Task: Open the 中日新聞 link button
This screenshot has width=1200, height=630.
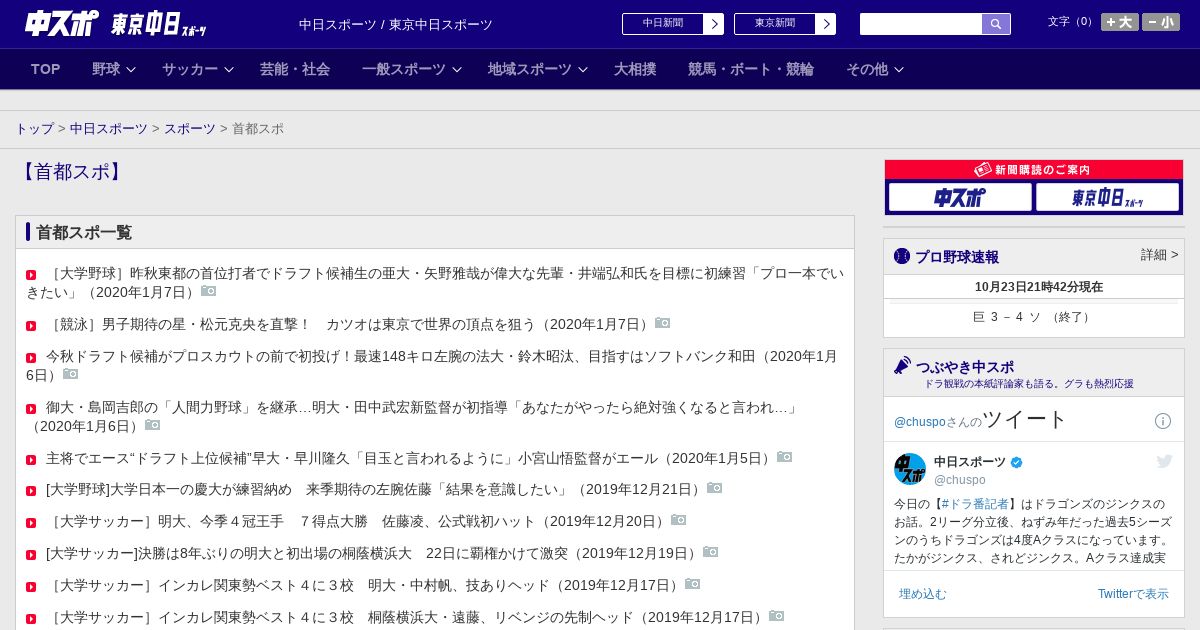Action: (x=662, y=24)
